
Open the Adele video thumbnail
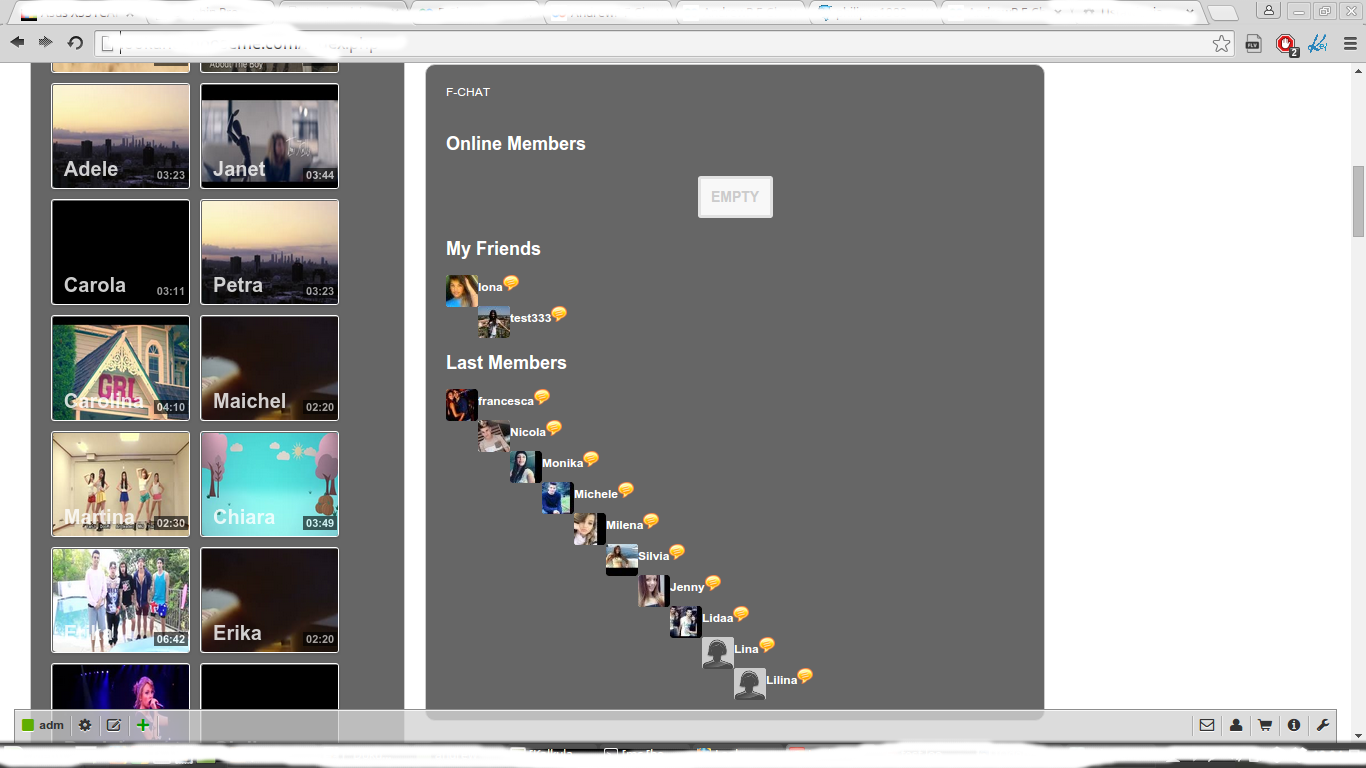pyautogui.click(x=120, y=136)
